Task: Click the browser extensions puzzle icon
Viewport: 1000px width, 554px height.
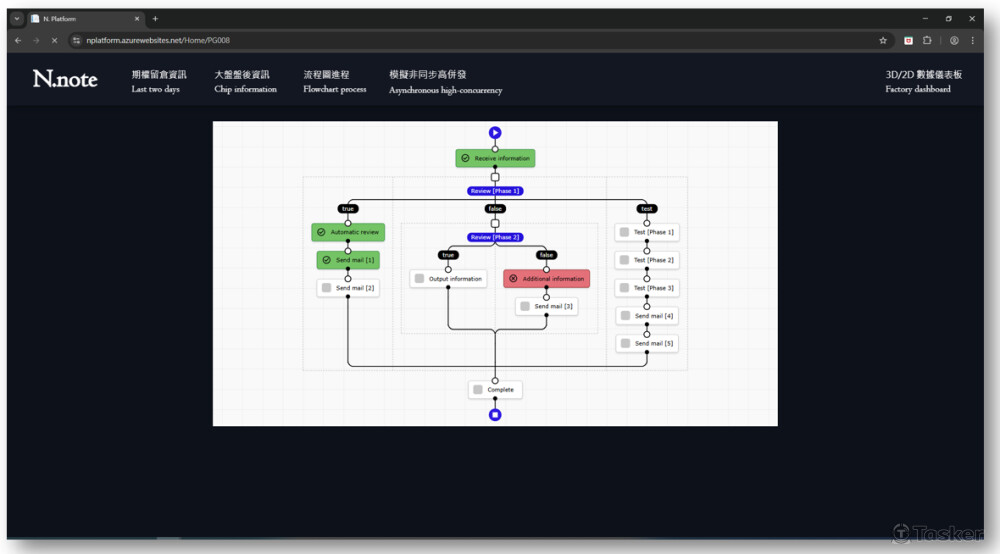Action: tap(927, 40)
